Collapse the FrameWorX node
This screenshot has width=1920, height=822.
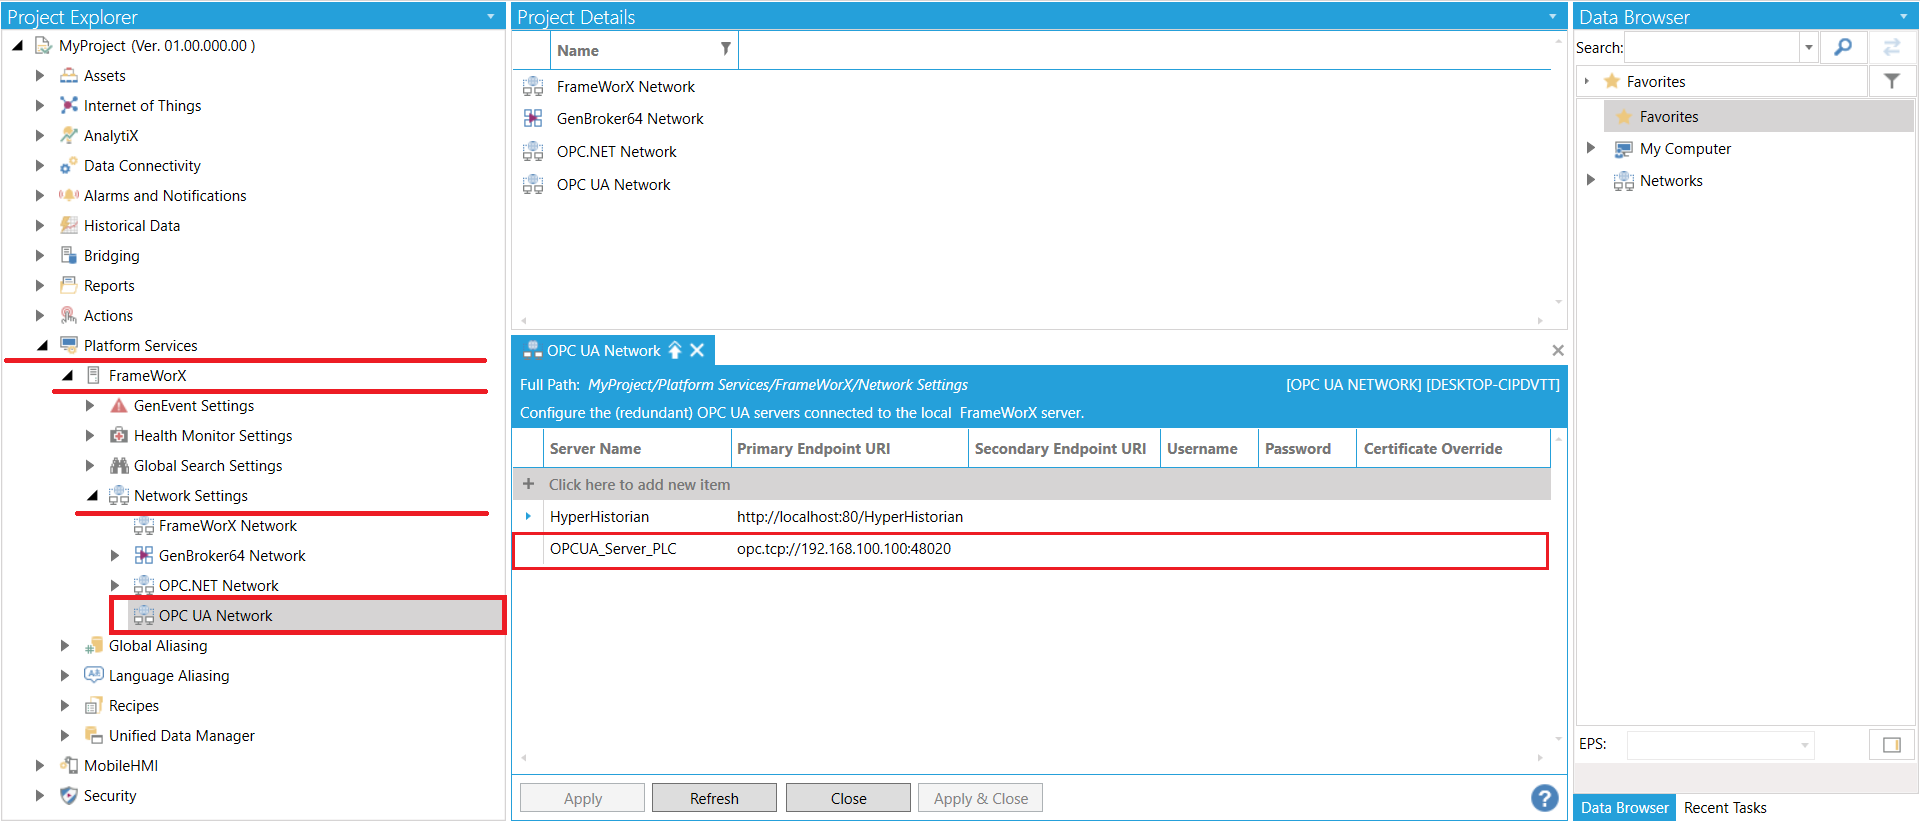click(67, 376)
